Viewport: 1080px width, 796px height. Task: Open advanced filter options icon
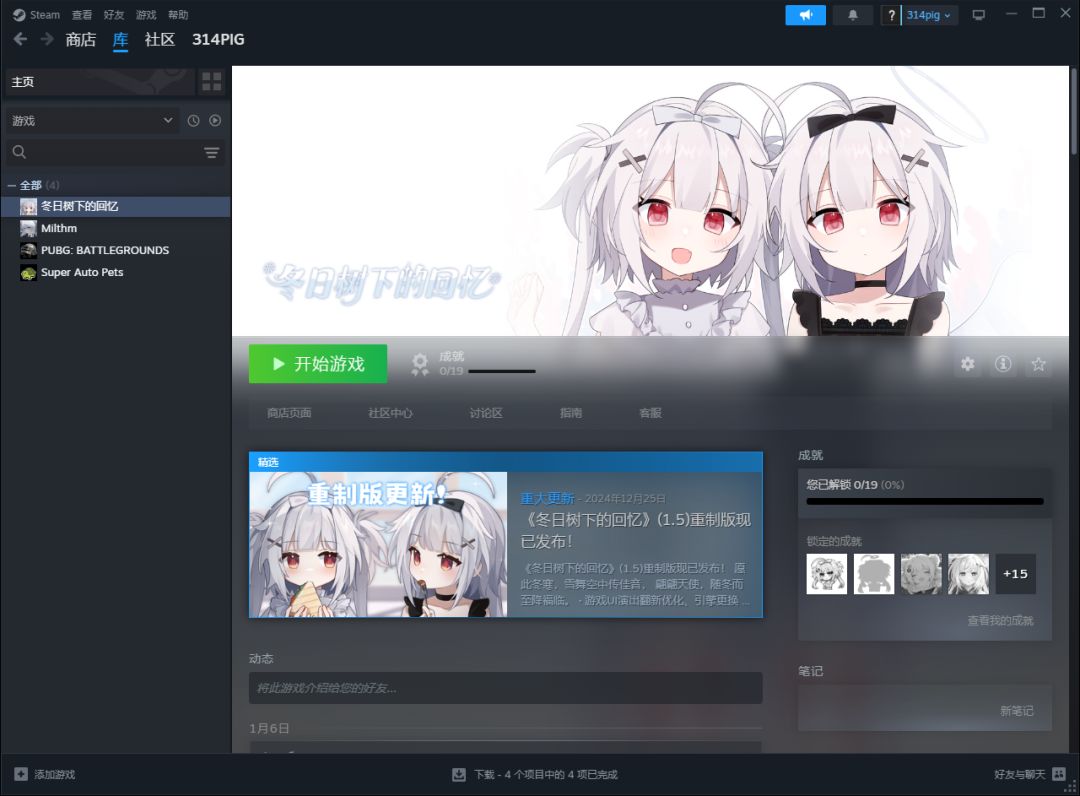coord(211,152)
